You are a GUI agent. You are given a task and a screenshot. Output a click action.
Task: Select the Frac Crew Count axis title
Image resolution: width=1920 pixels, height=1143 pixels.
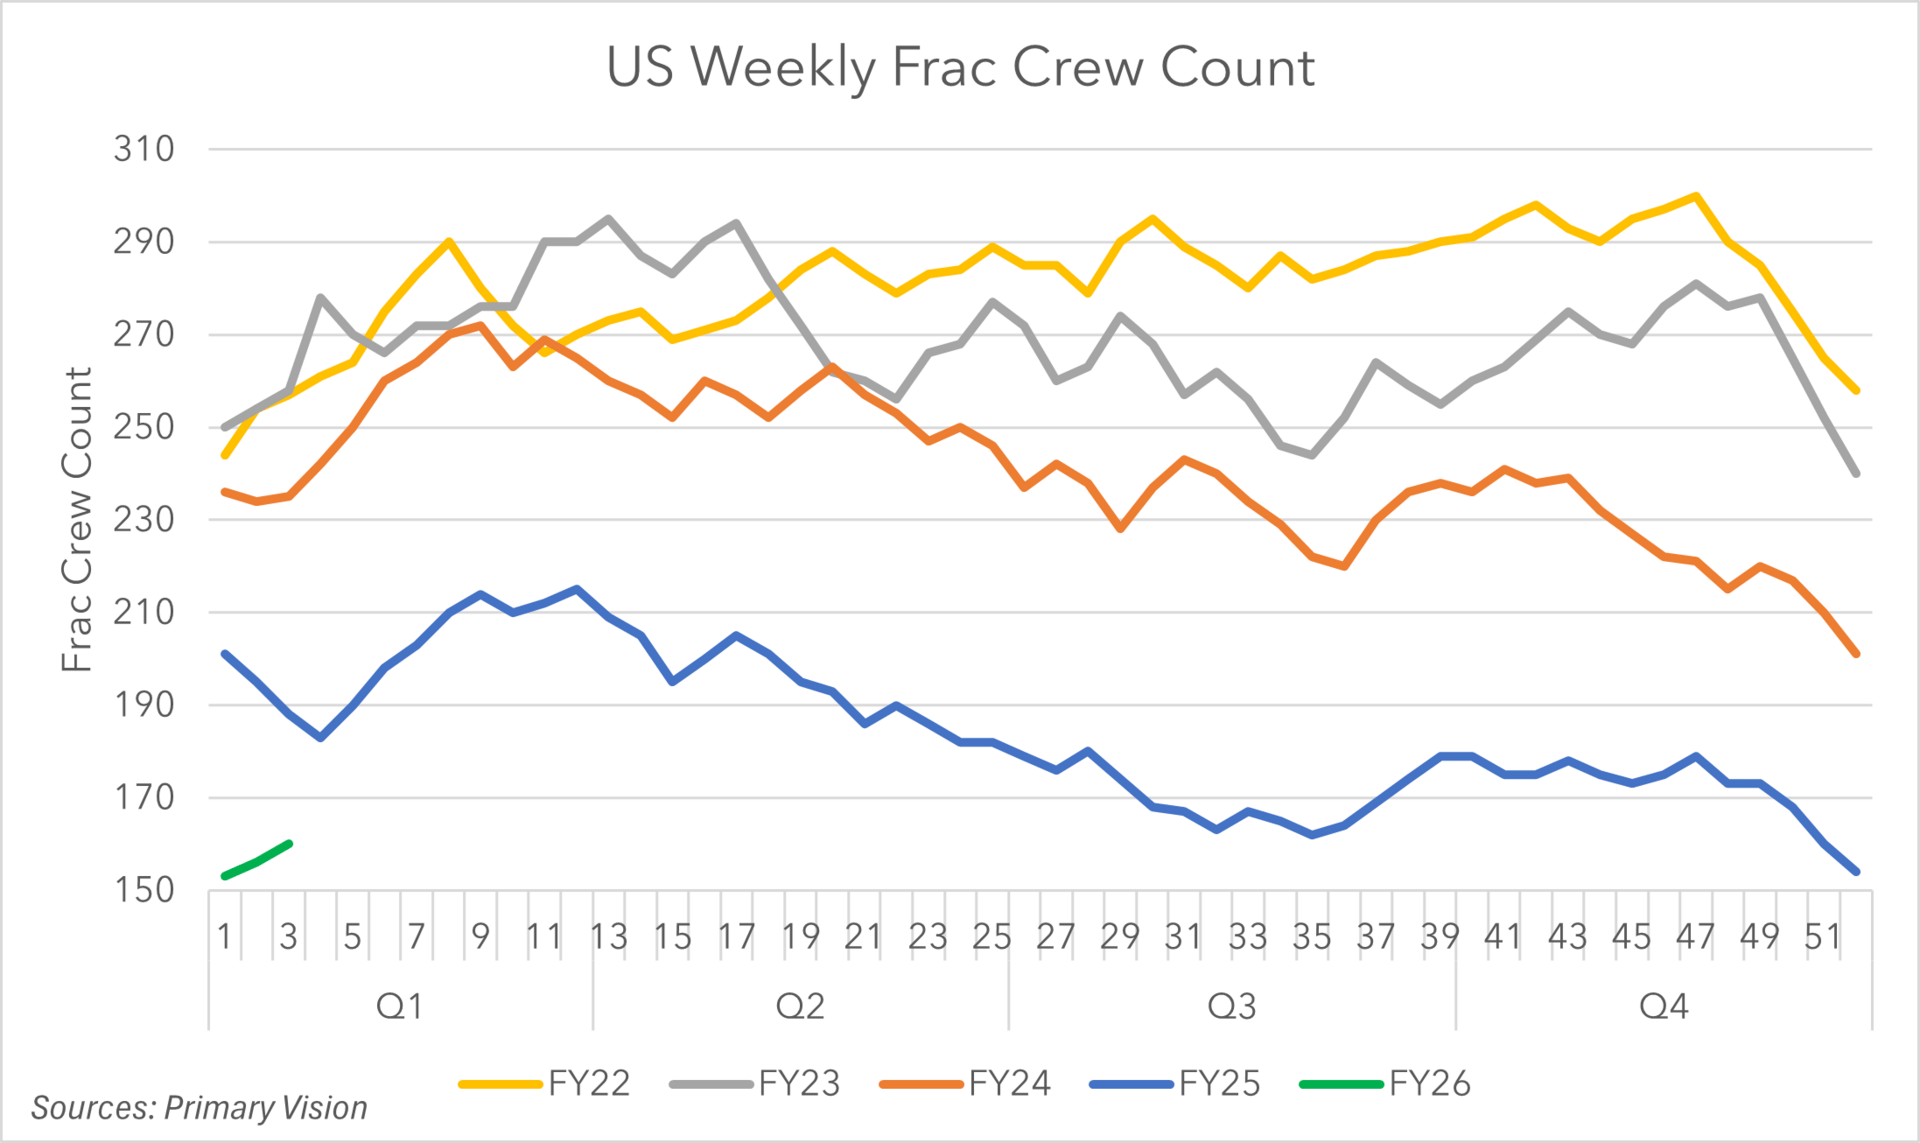(77, 519)
